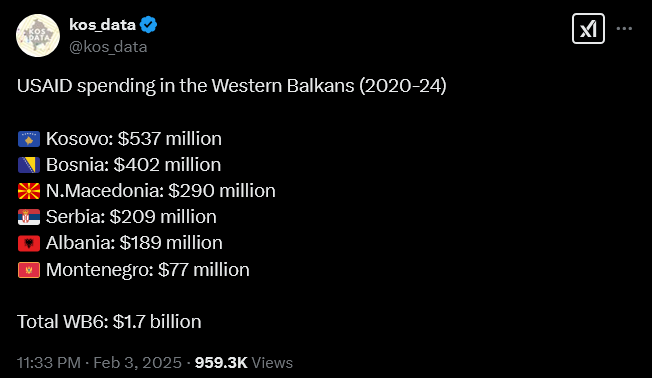Click the Serbia flag emoji
The image size is (652, 378).
click(x=29, y=217)
